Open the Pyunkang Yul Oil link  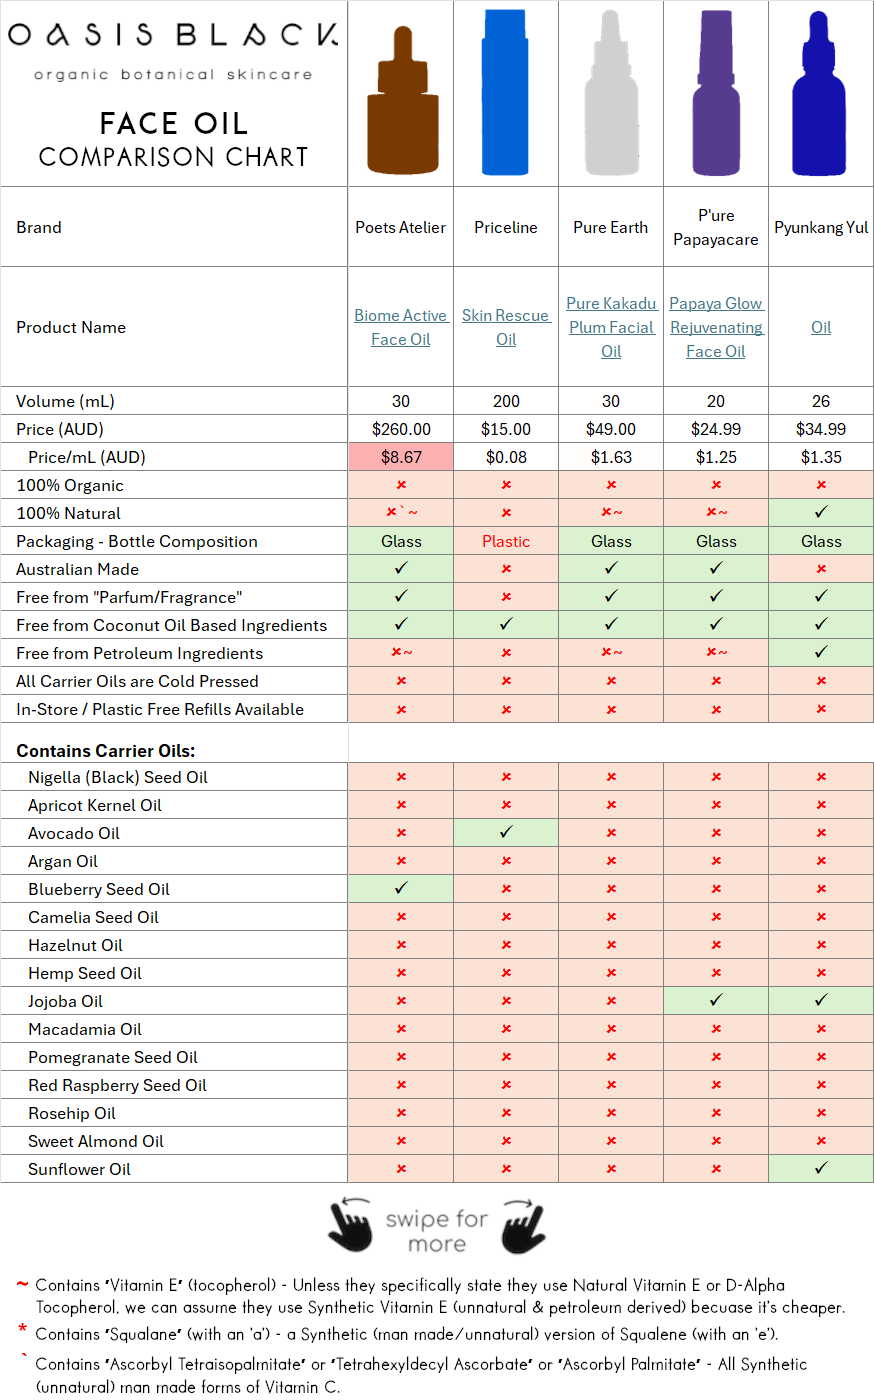click(821, 327)
